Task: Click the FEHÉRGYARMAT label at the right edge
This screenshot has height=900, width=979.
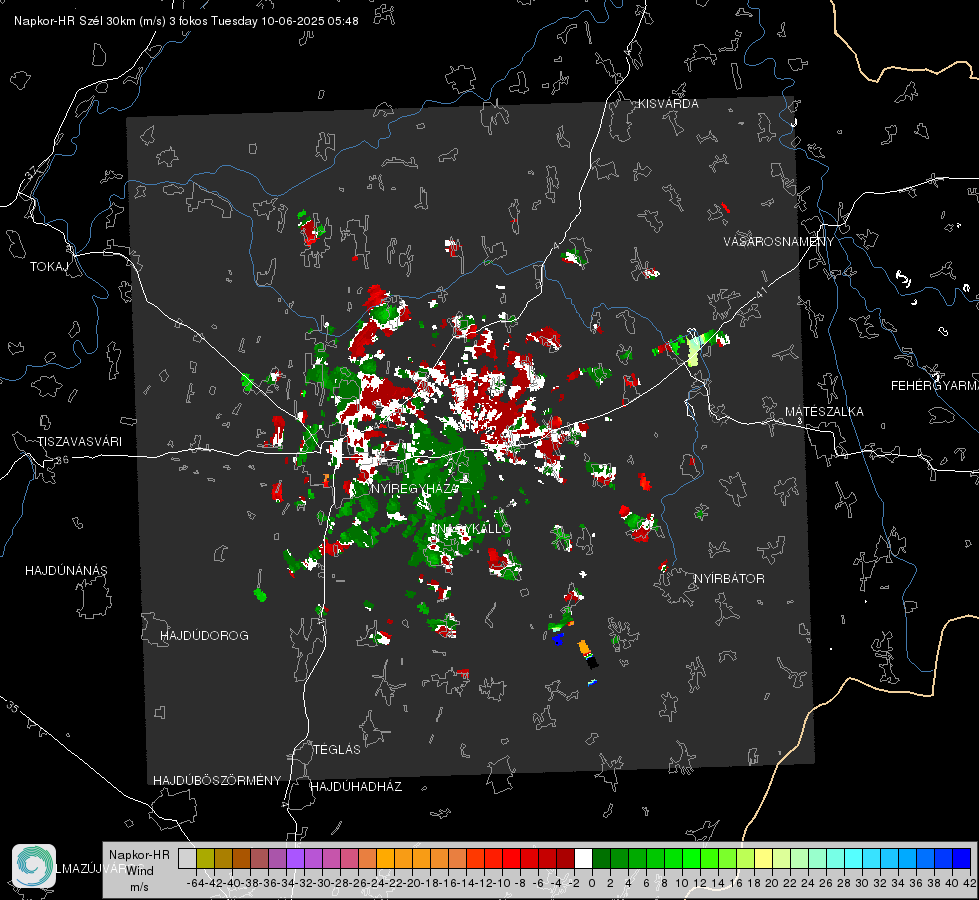Action: pyautogui.click(x=934, y=386)
